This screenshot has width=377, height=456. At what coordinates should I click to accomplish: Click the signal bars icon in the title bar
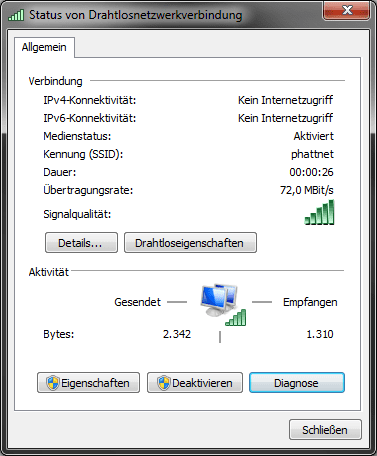point(16,15)
